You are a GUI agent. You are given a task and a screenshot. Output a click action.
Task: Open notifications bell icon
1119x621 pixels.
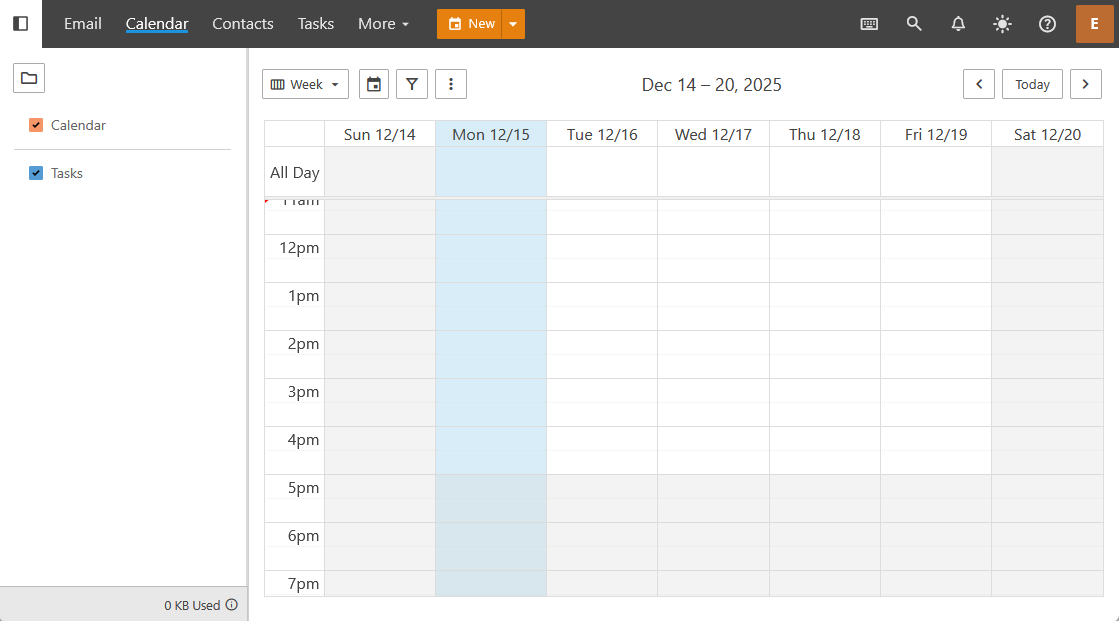958,24
